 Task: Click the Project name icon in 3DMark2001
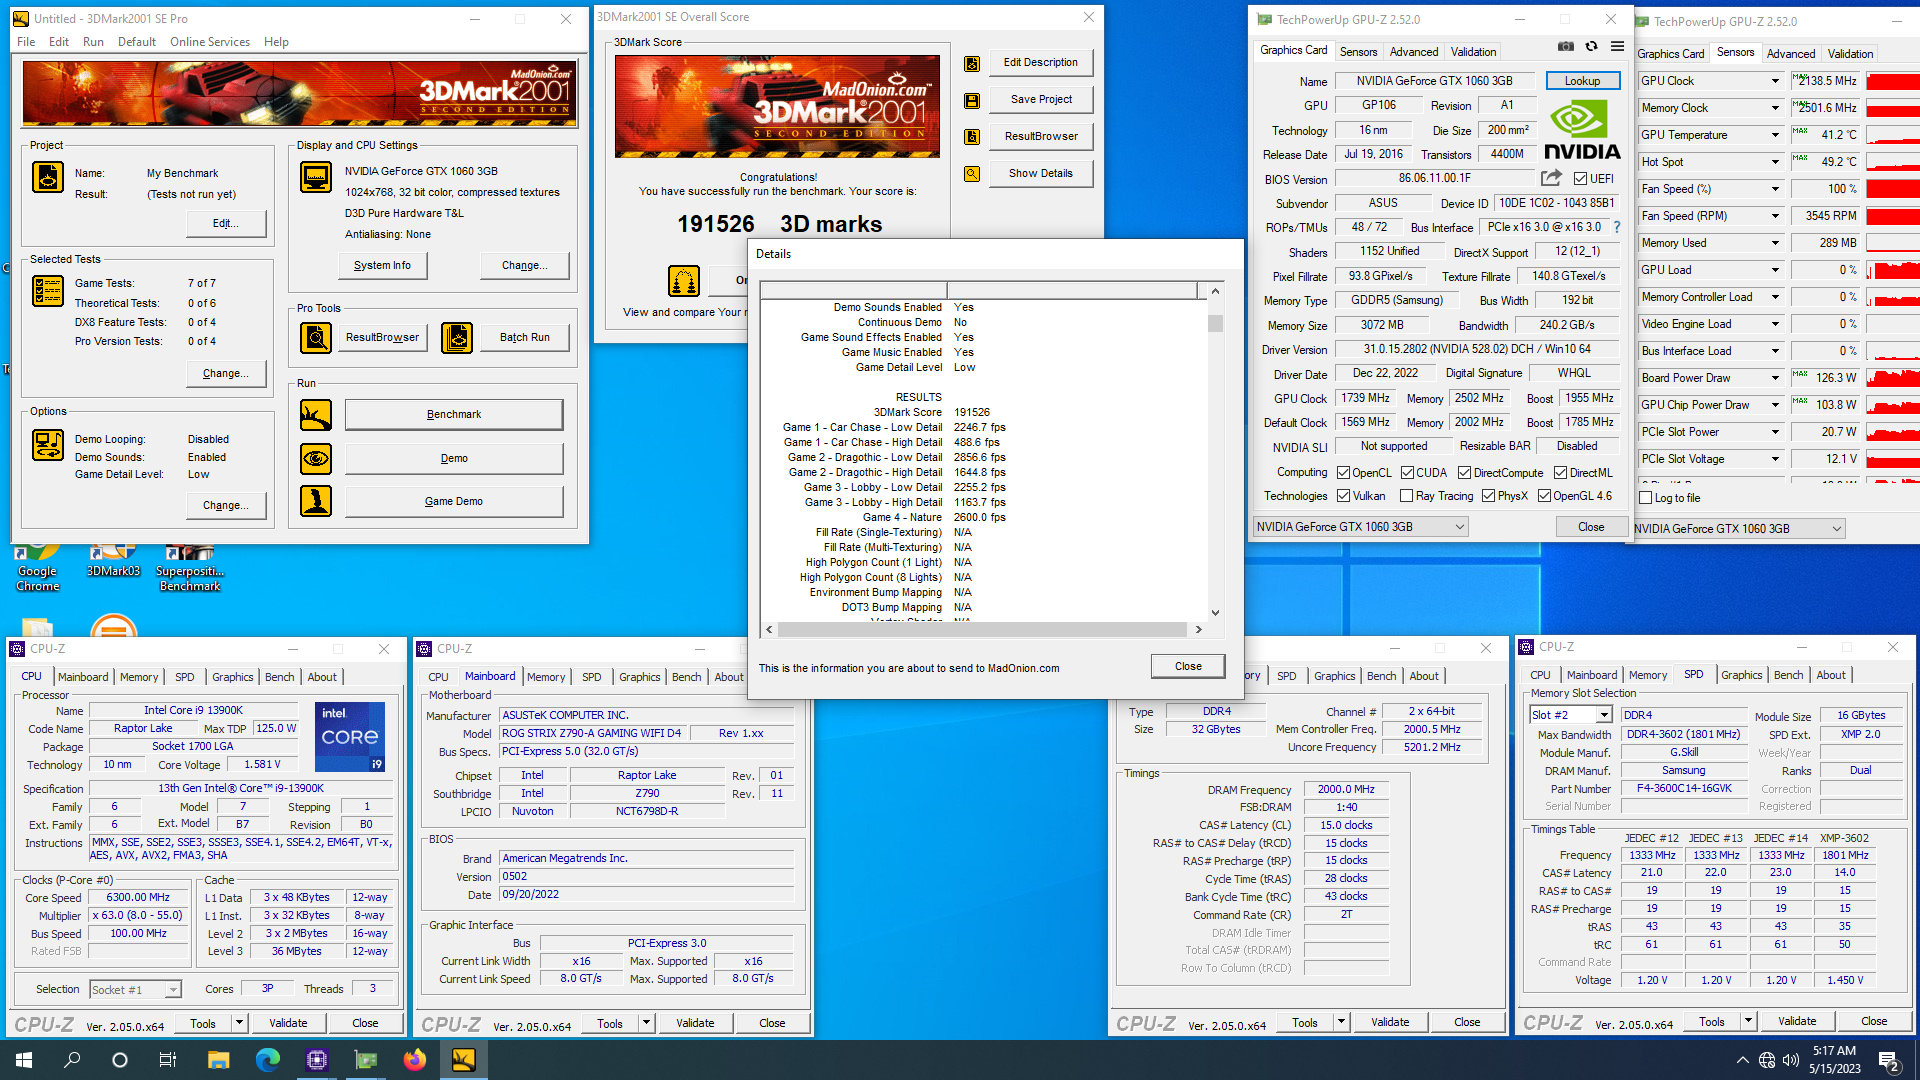point(48,177)
